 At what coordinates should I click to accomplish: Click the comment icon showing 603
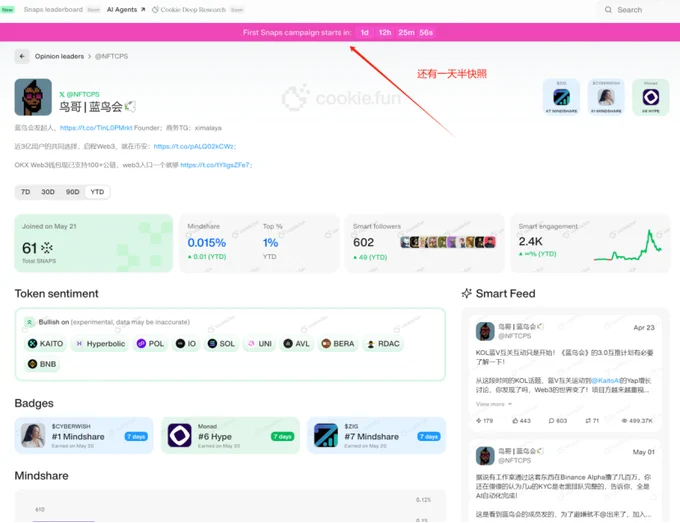551,421
